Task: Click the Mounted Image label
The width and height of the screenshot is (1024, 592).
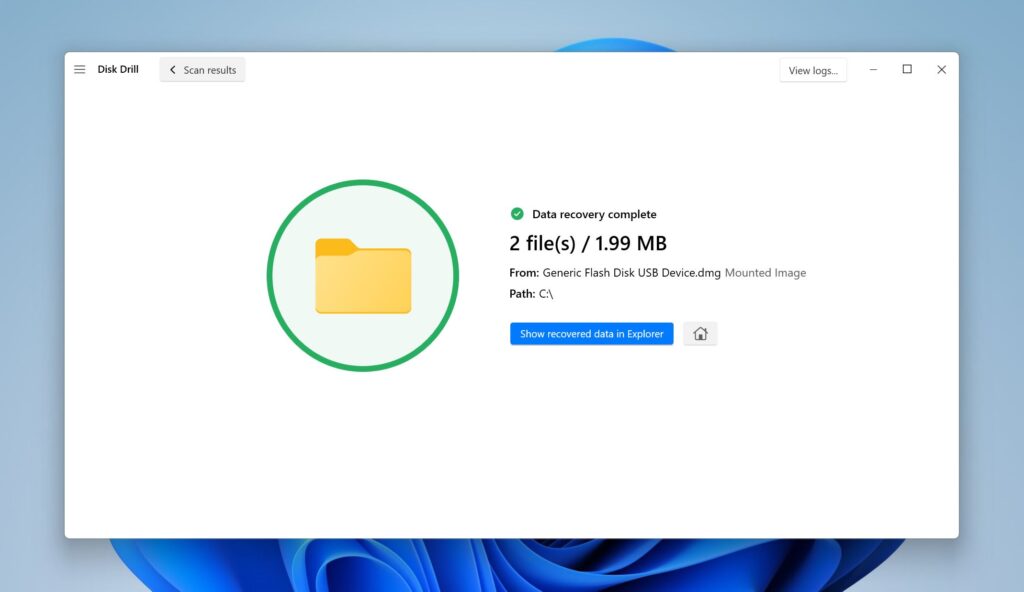Action: [766, 272]
